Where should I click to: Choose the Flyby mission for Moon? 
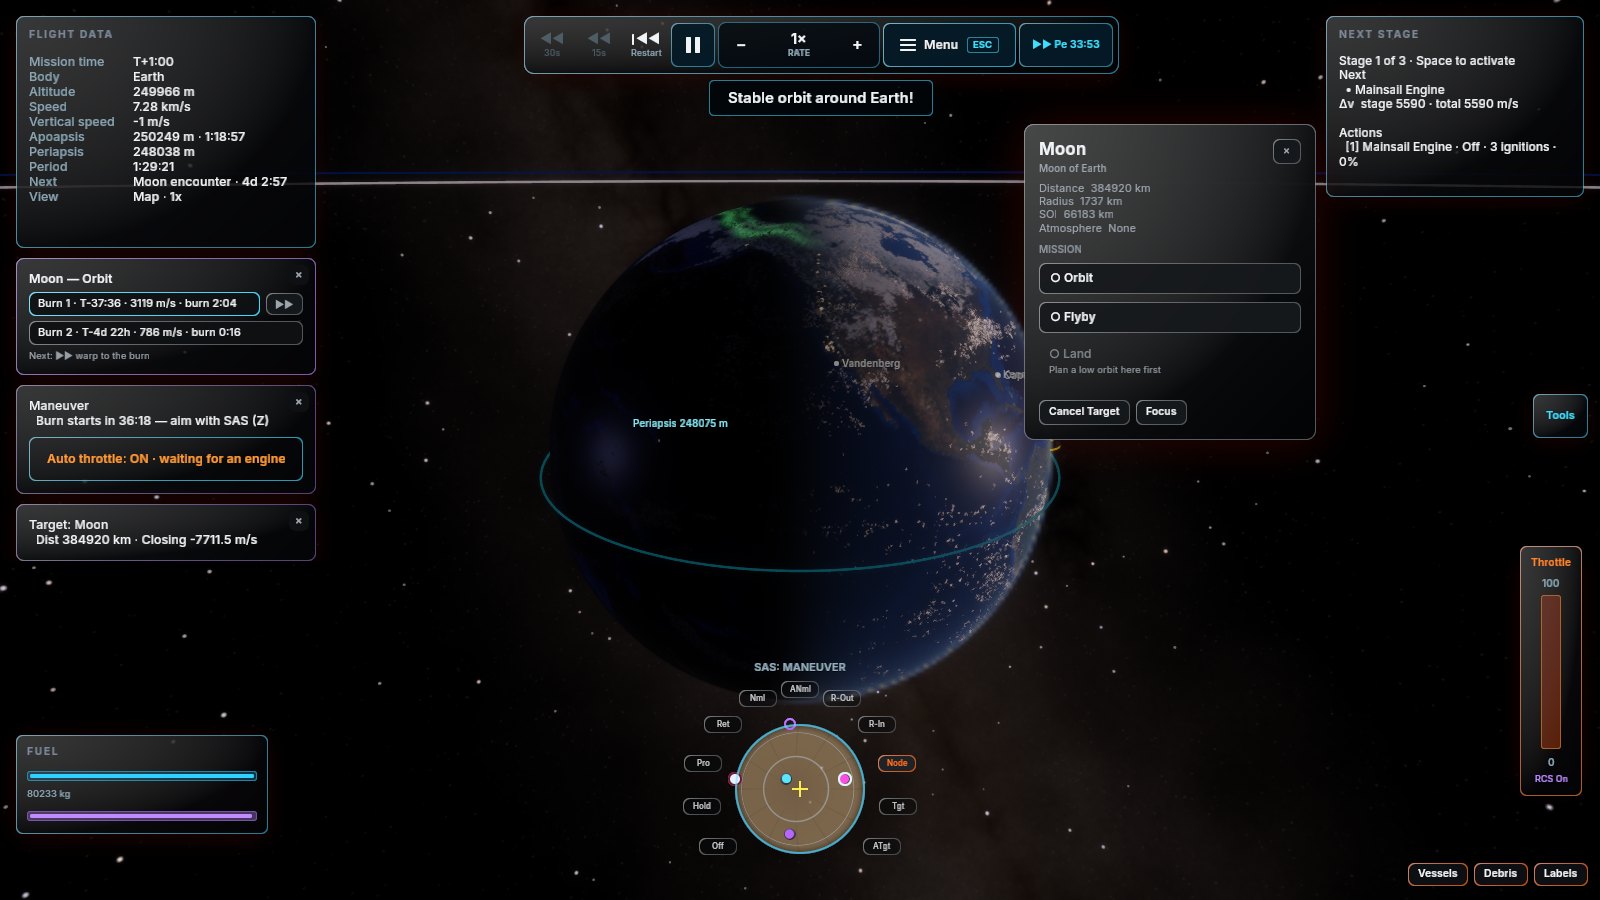coord(1169,317)
